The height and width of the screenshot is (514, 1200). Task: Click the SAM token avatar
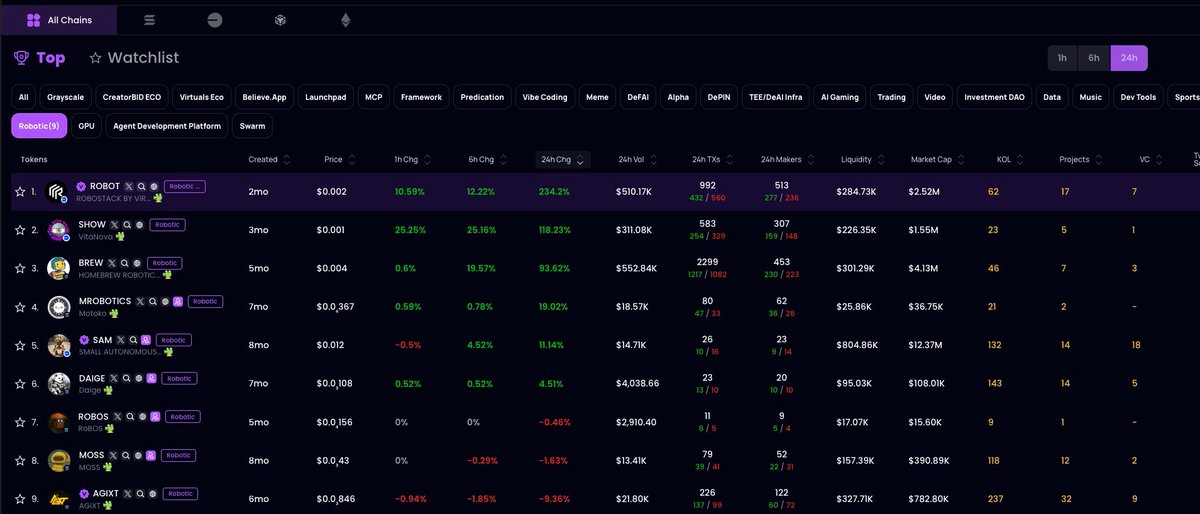click(57, 345)
